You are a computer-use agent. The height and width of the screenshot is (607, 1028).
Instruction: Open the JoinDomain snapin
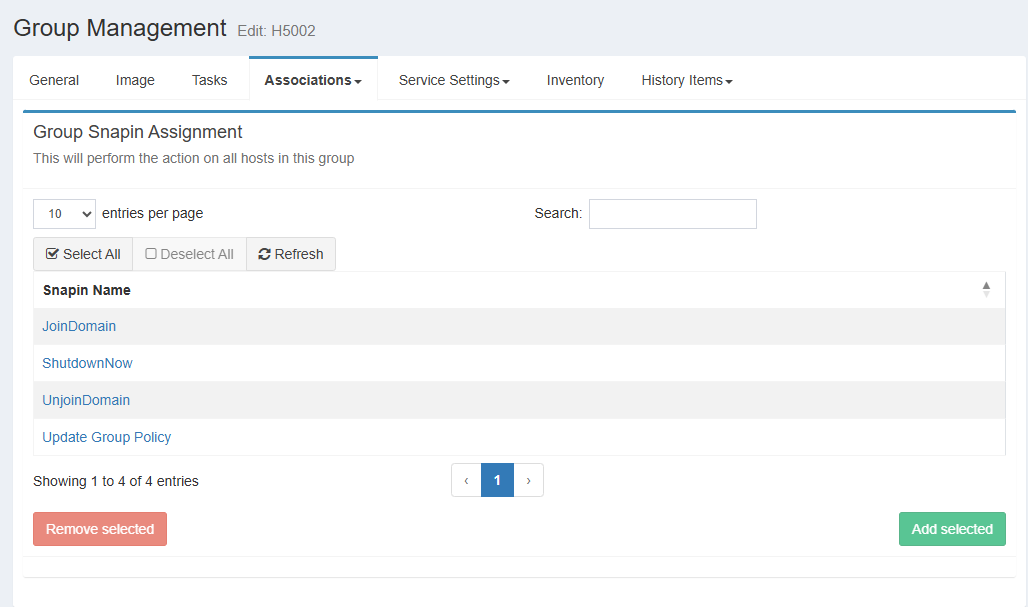click(79, 326)
